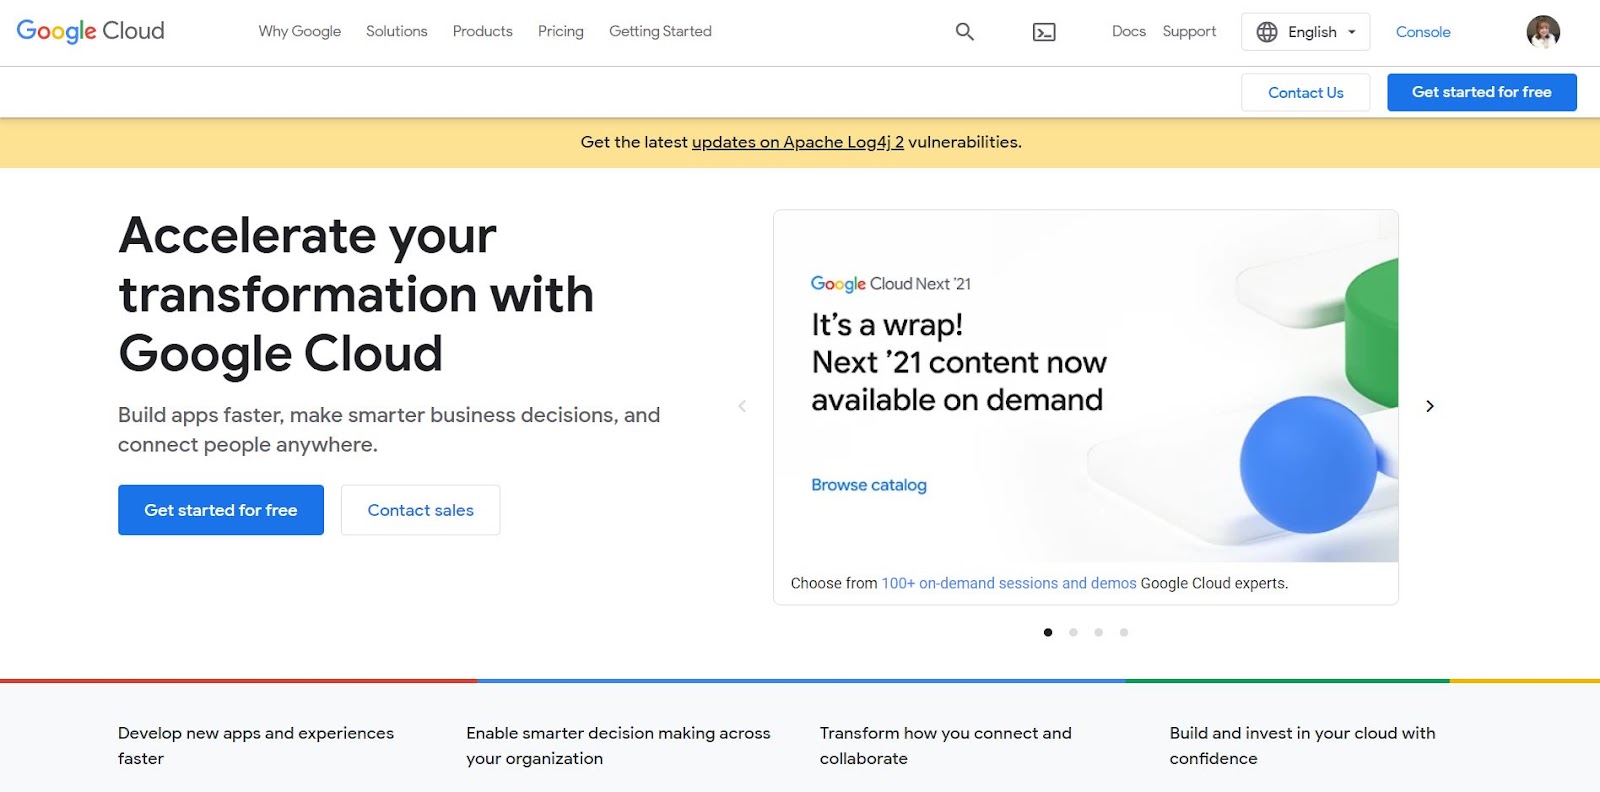Advance carousel with right arrow
Viewport: 1600px width, 792px height.
pos(1430,406)
